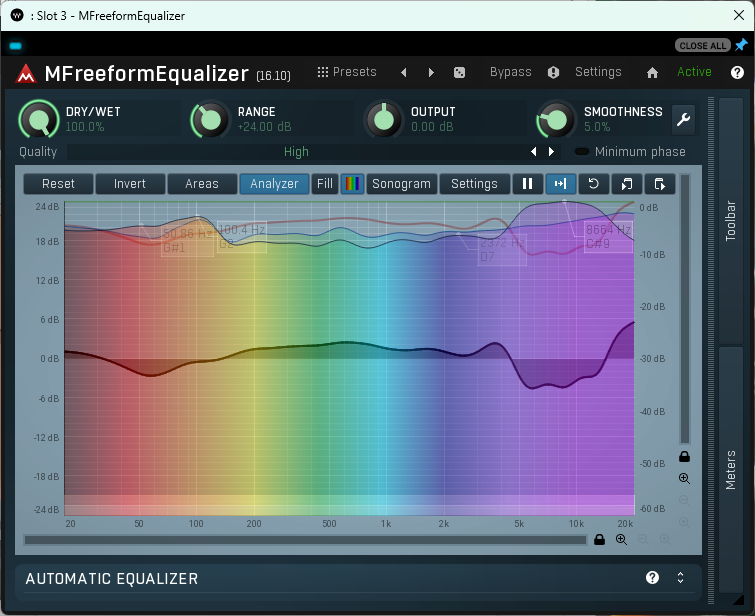Select previous Quality option with left arrow
This screenshot has height=616, width=755.
[x=534, y=152]
